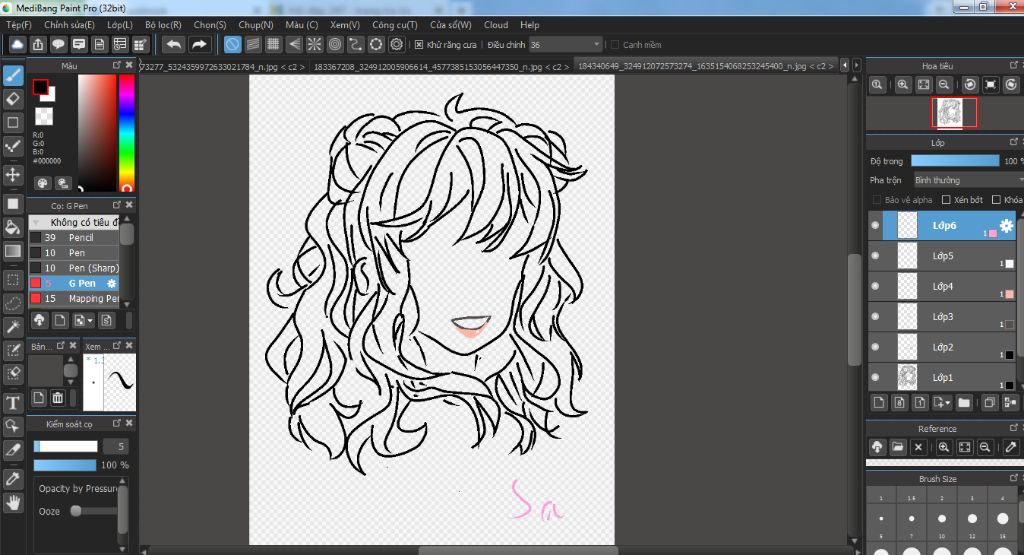
Task: Enable the concentric circle snap guide
Action: point(335,44)
